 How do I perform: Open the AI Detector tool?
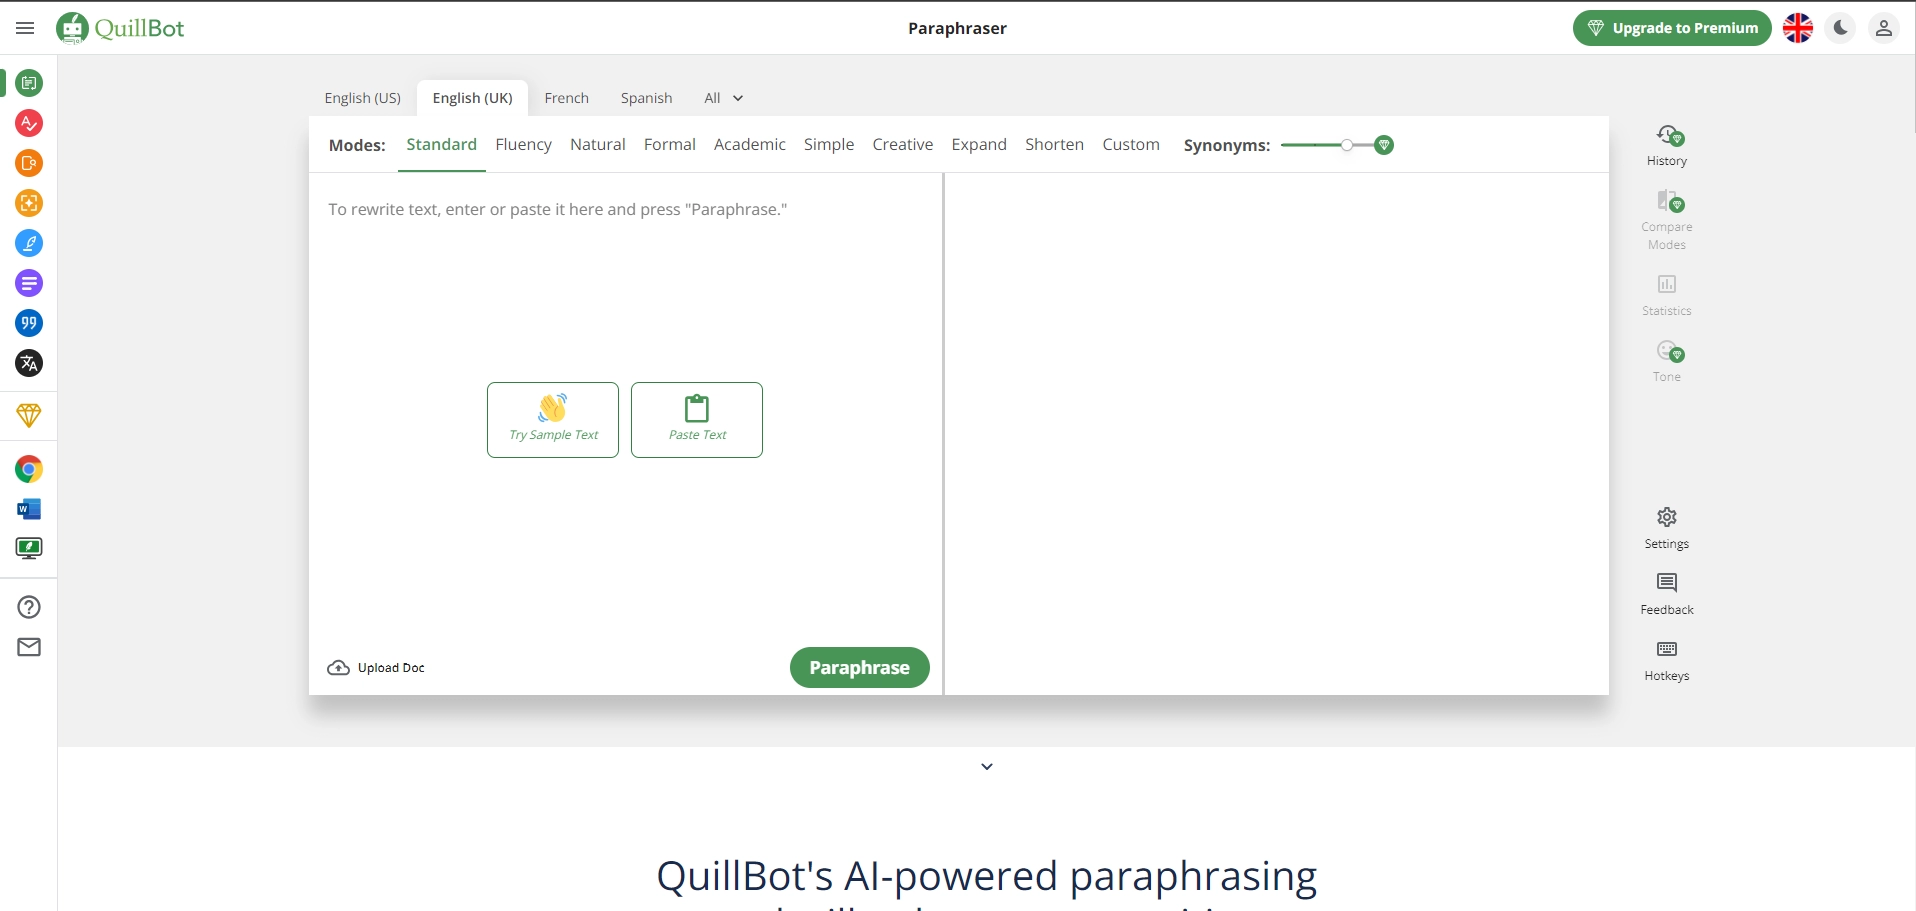29,203
